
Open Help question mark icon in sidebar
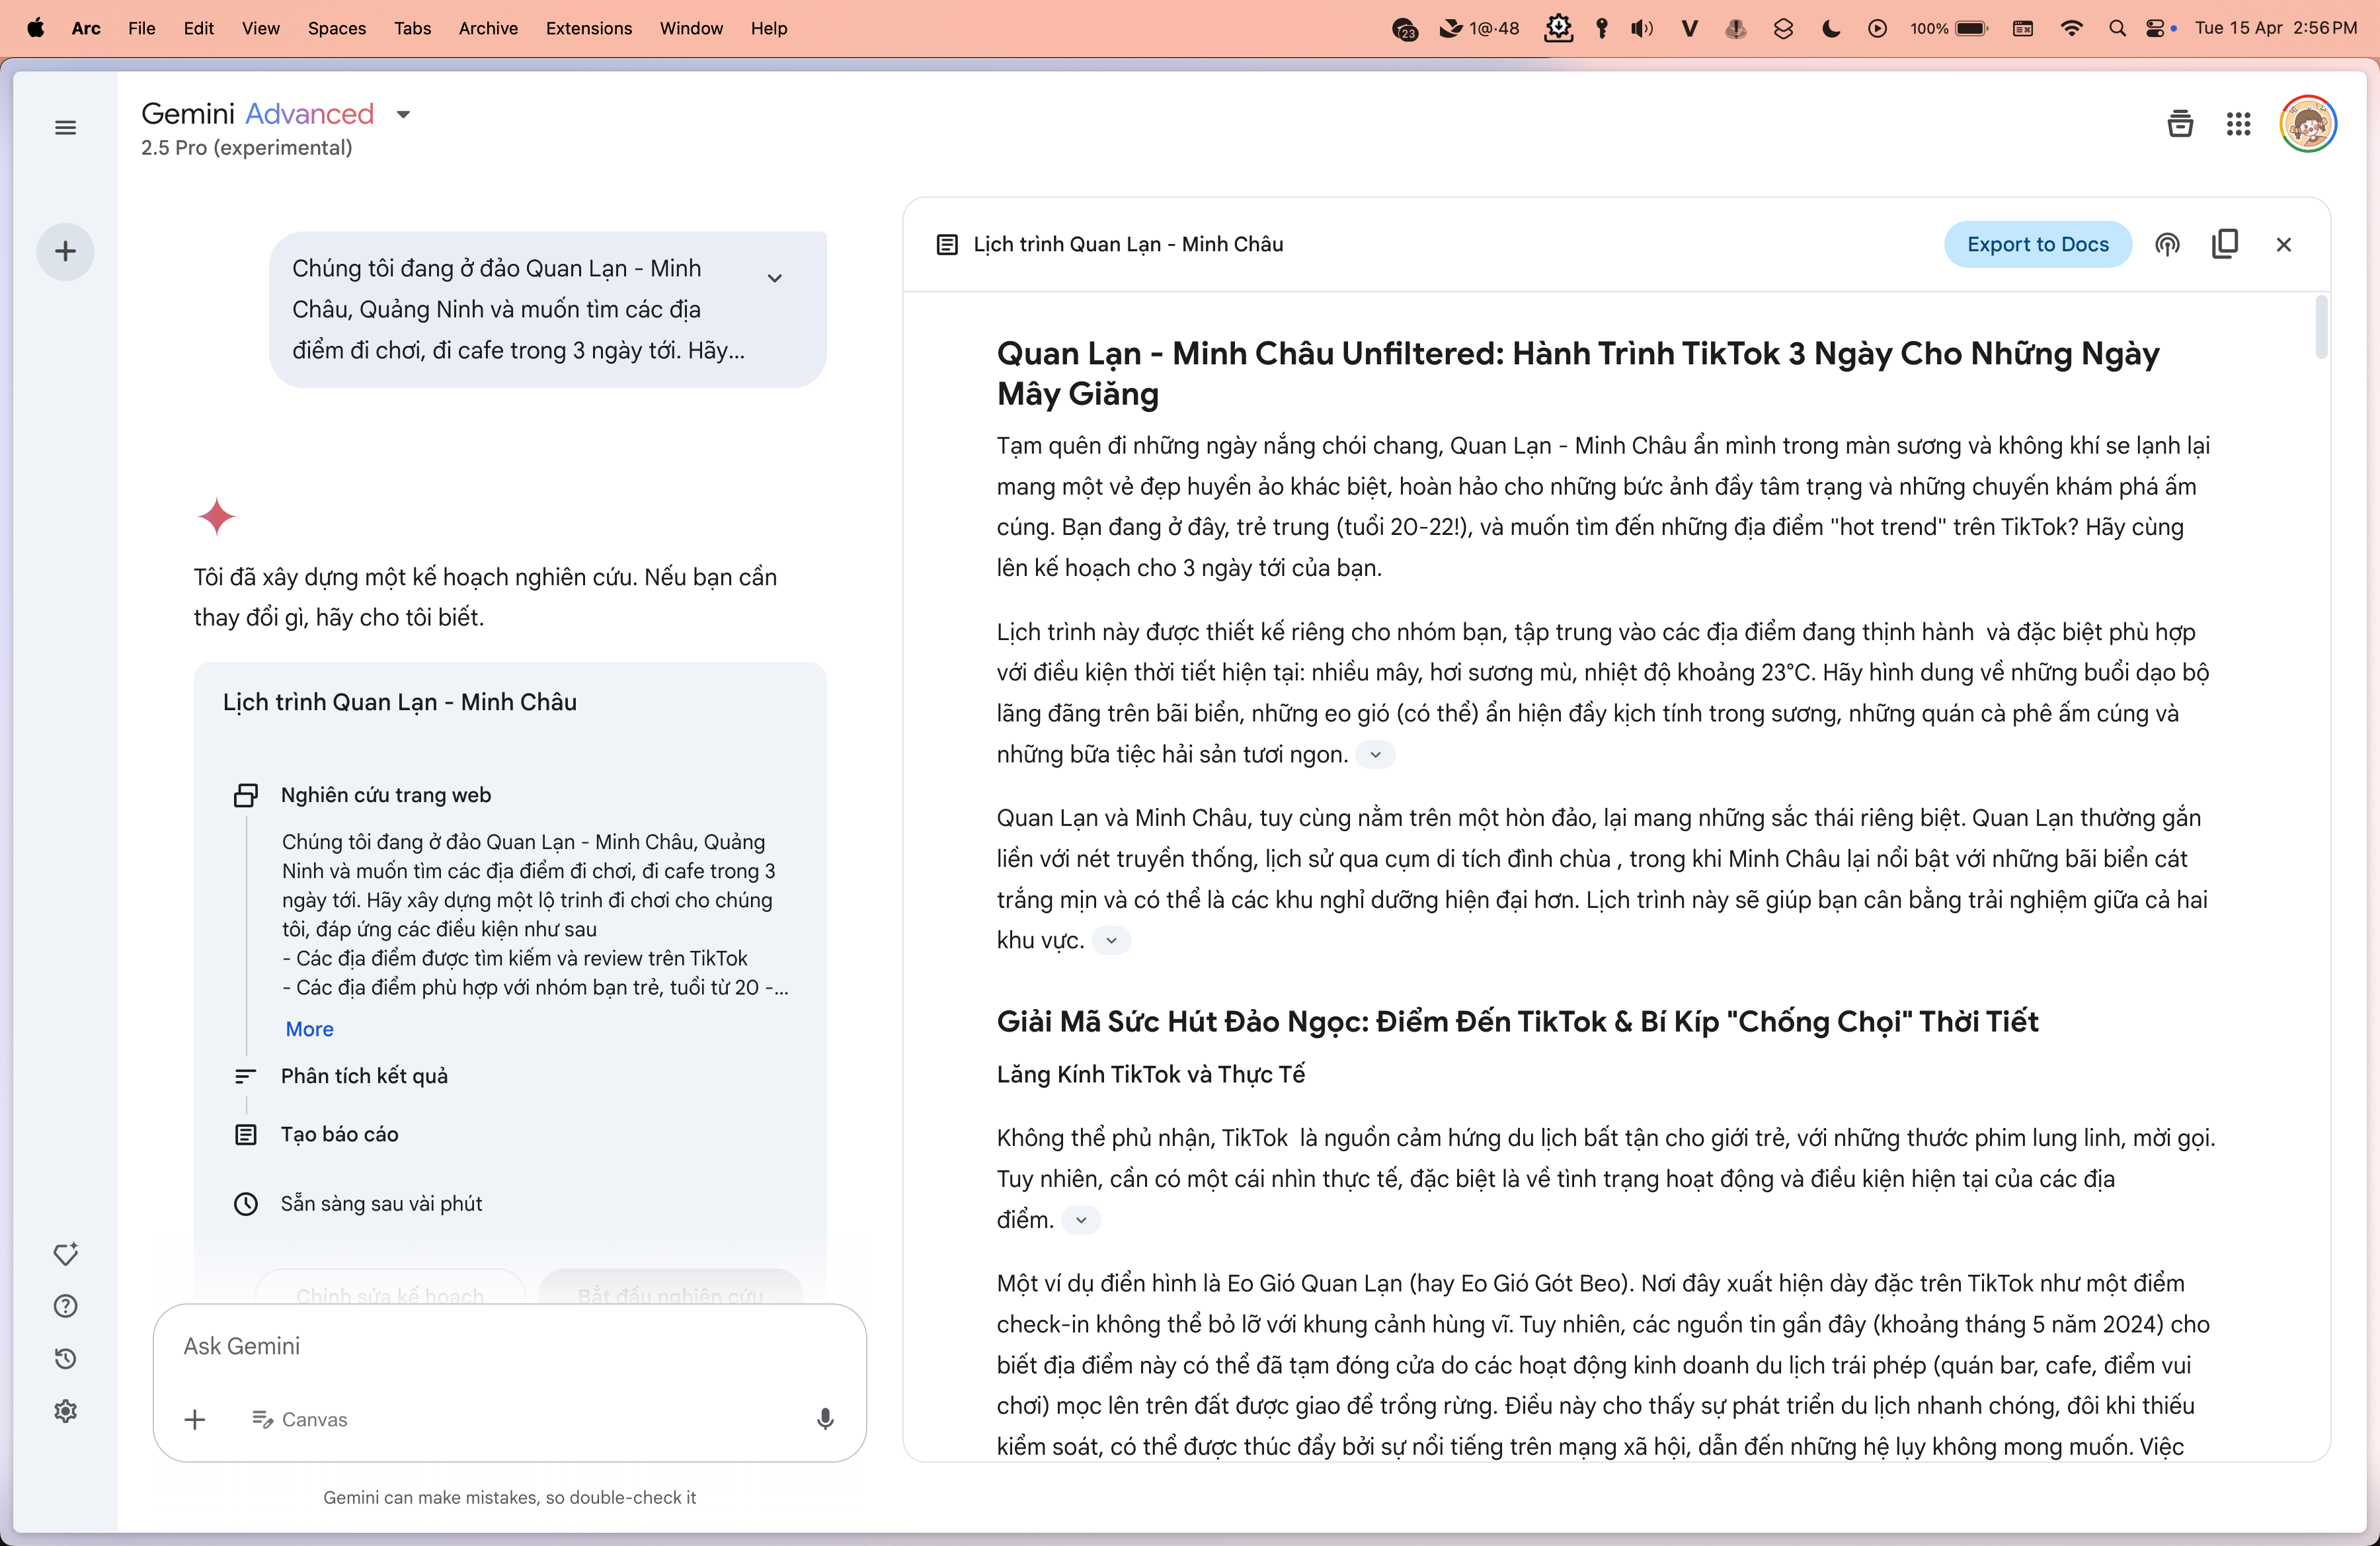point(65,1306)
